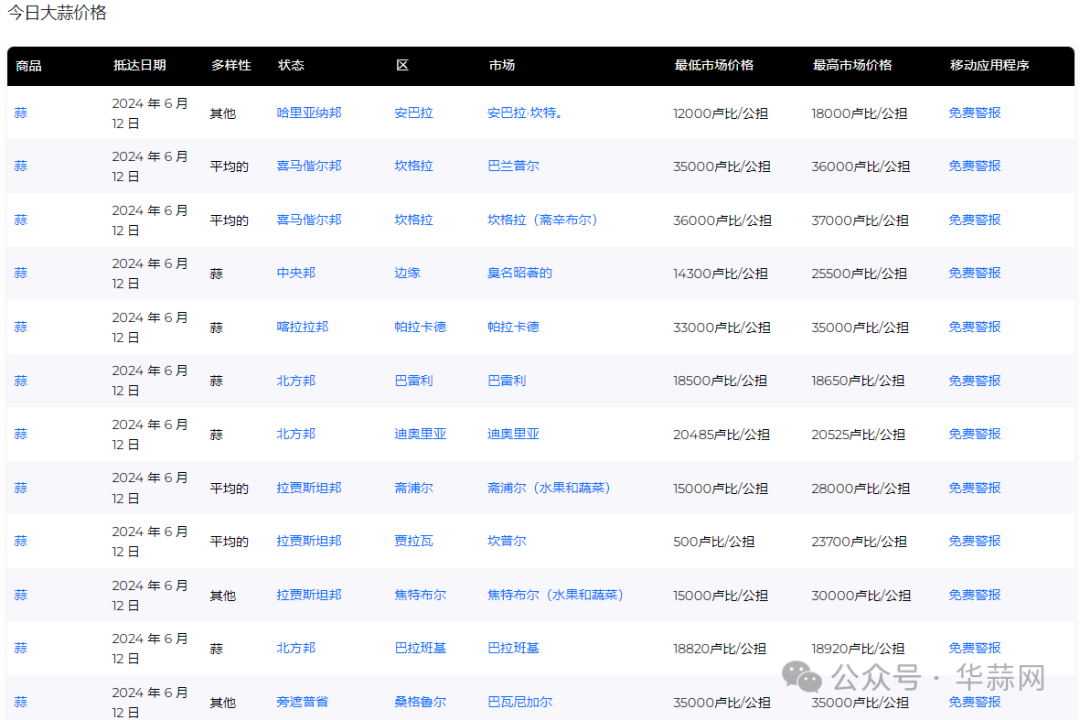1080x720 pixels.
Task: Click 免费警报 in the 巴拉班基 row
Action: click(x=974, y=647)
